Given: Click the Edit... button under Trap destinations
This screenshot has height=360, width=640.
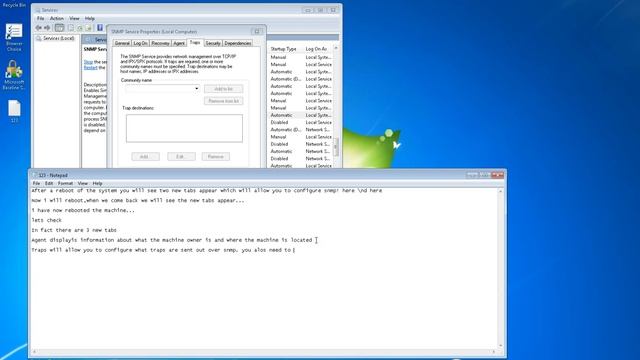Looking at the screenshot, I should pyautogui.click(x=181, y=157).
